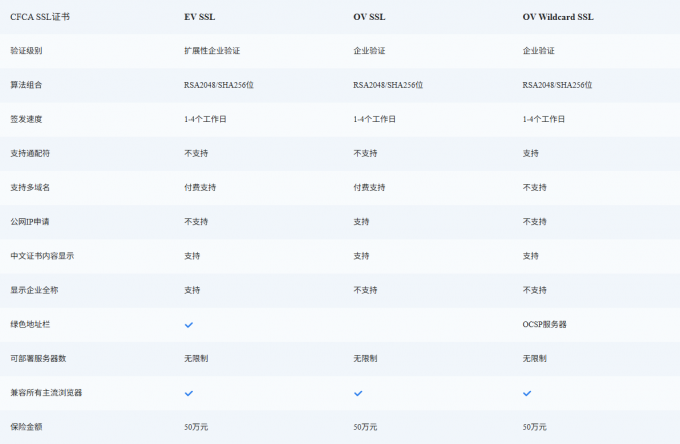The height and width of the screenshot is (444, 680).
Task: Click 企业验证 under OV Wildcard SSL column
Action: 538,51
